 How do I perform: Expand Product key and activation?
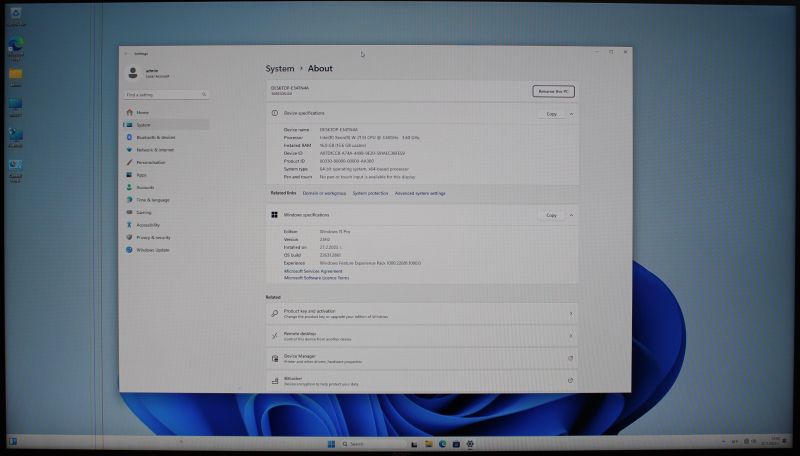tap(571, 313)
